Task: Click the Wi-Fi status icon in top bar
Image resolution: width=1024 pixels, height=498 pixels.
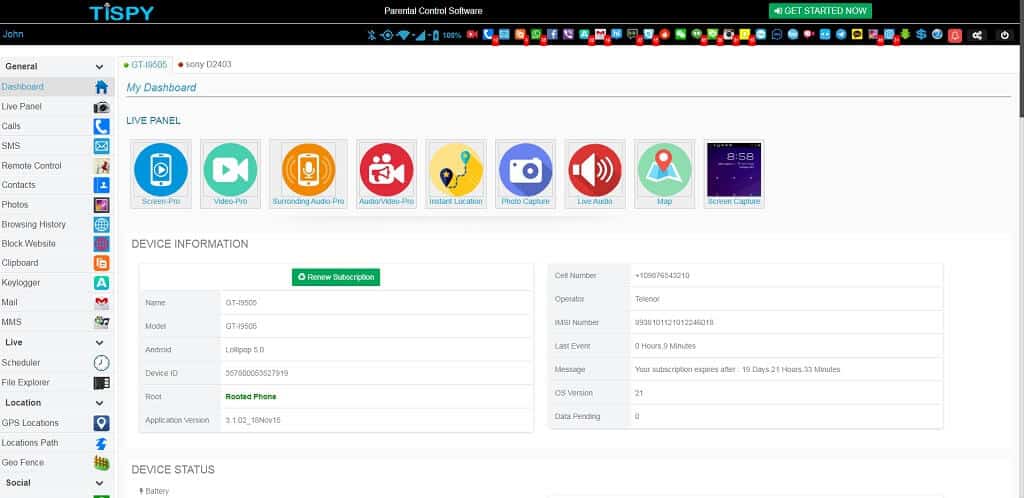Action: pos(404,35)
